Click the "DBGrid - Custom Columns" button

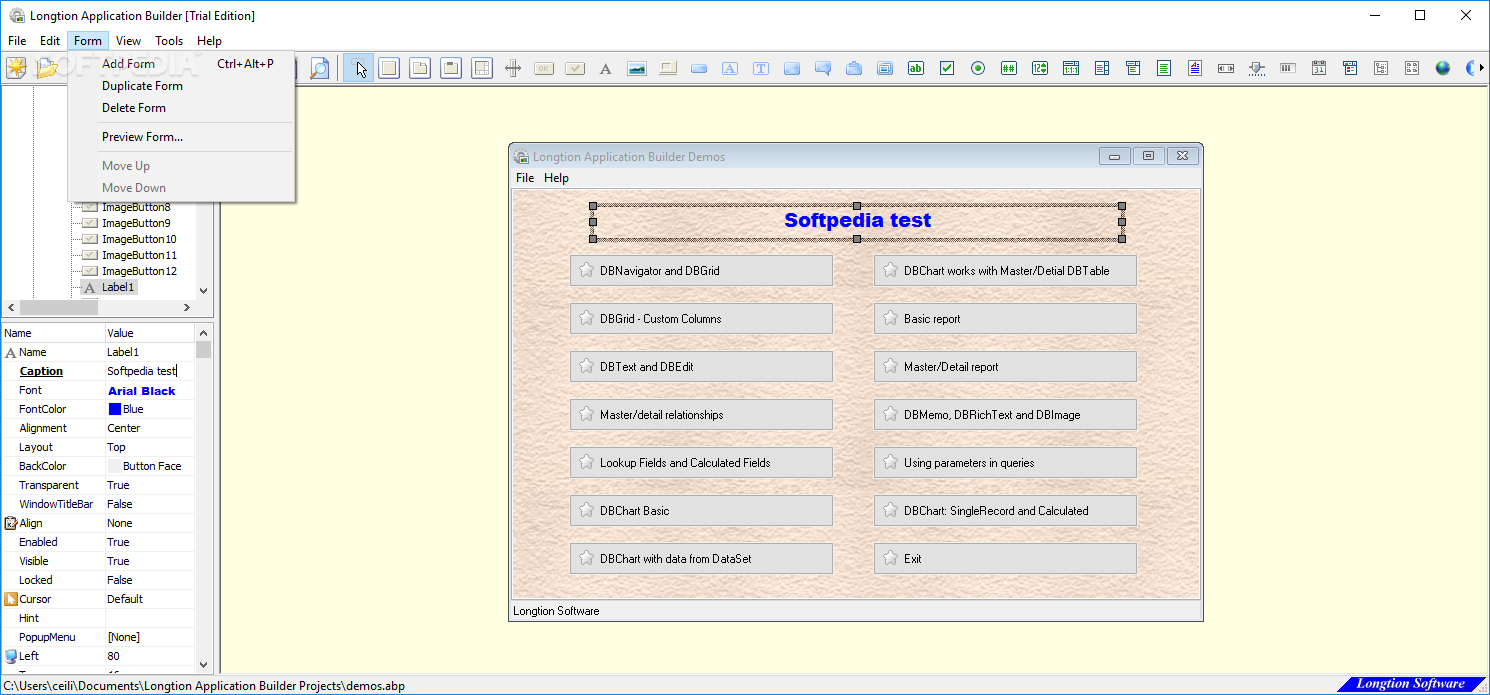701,318
